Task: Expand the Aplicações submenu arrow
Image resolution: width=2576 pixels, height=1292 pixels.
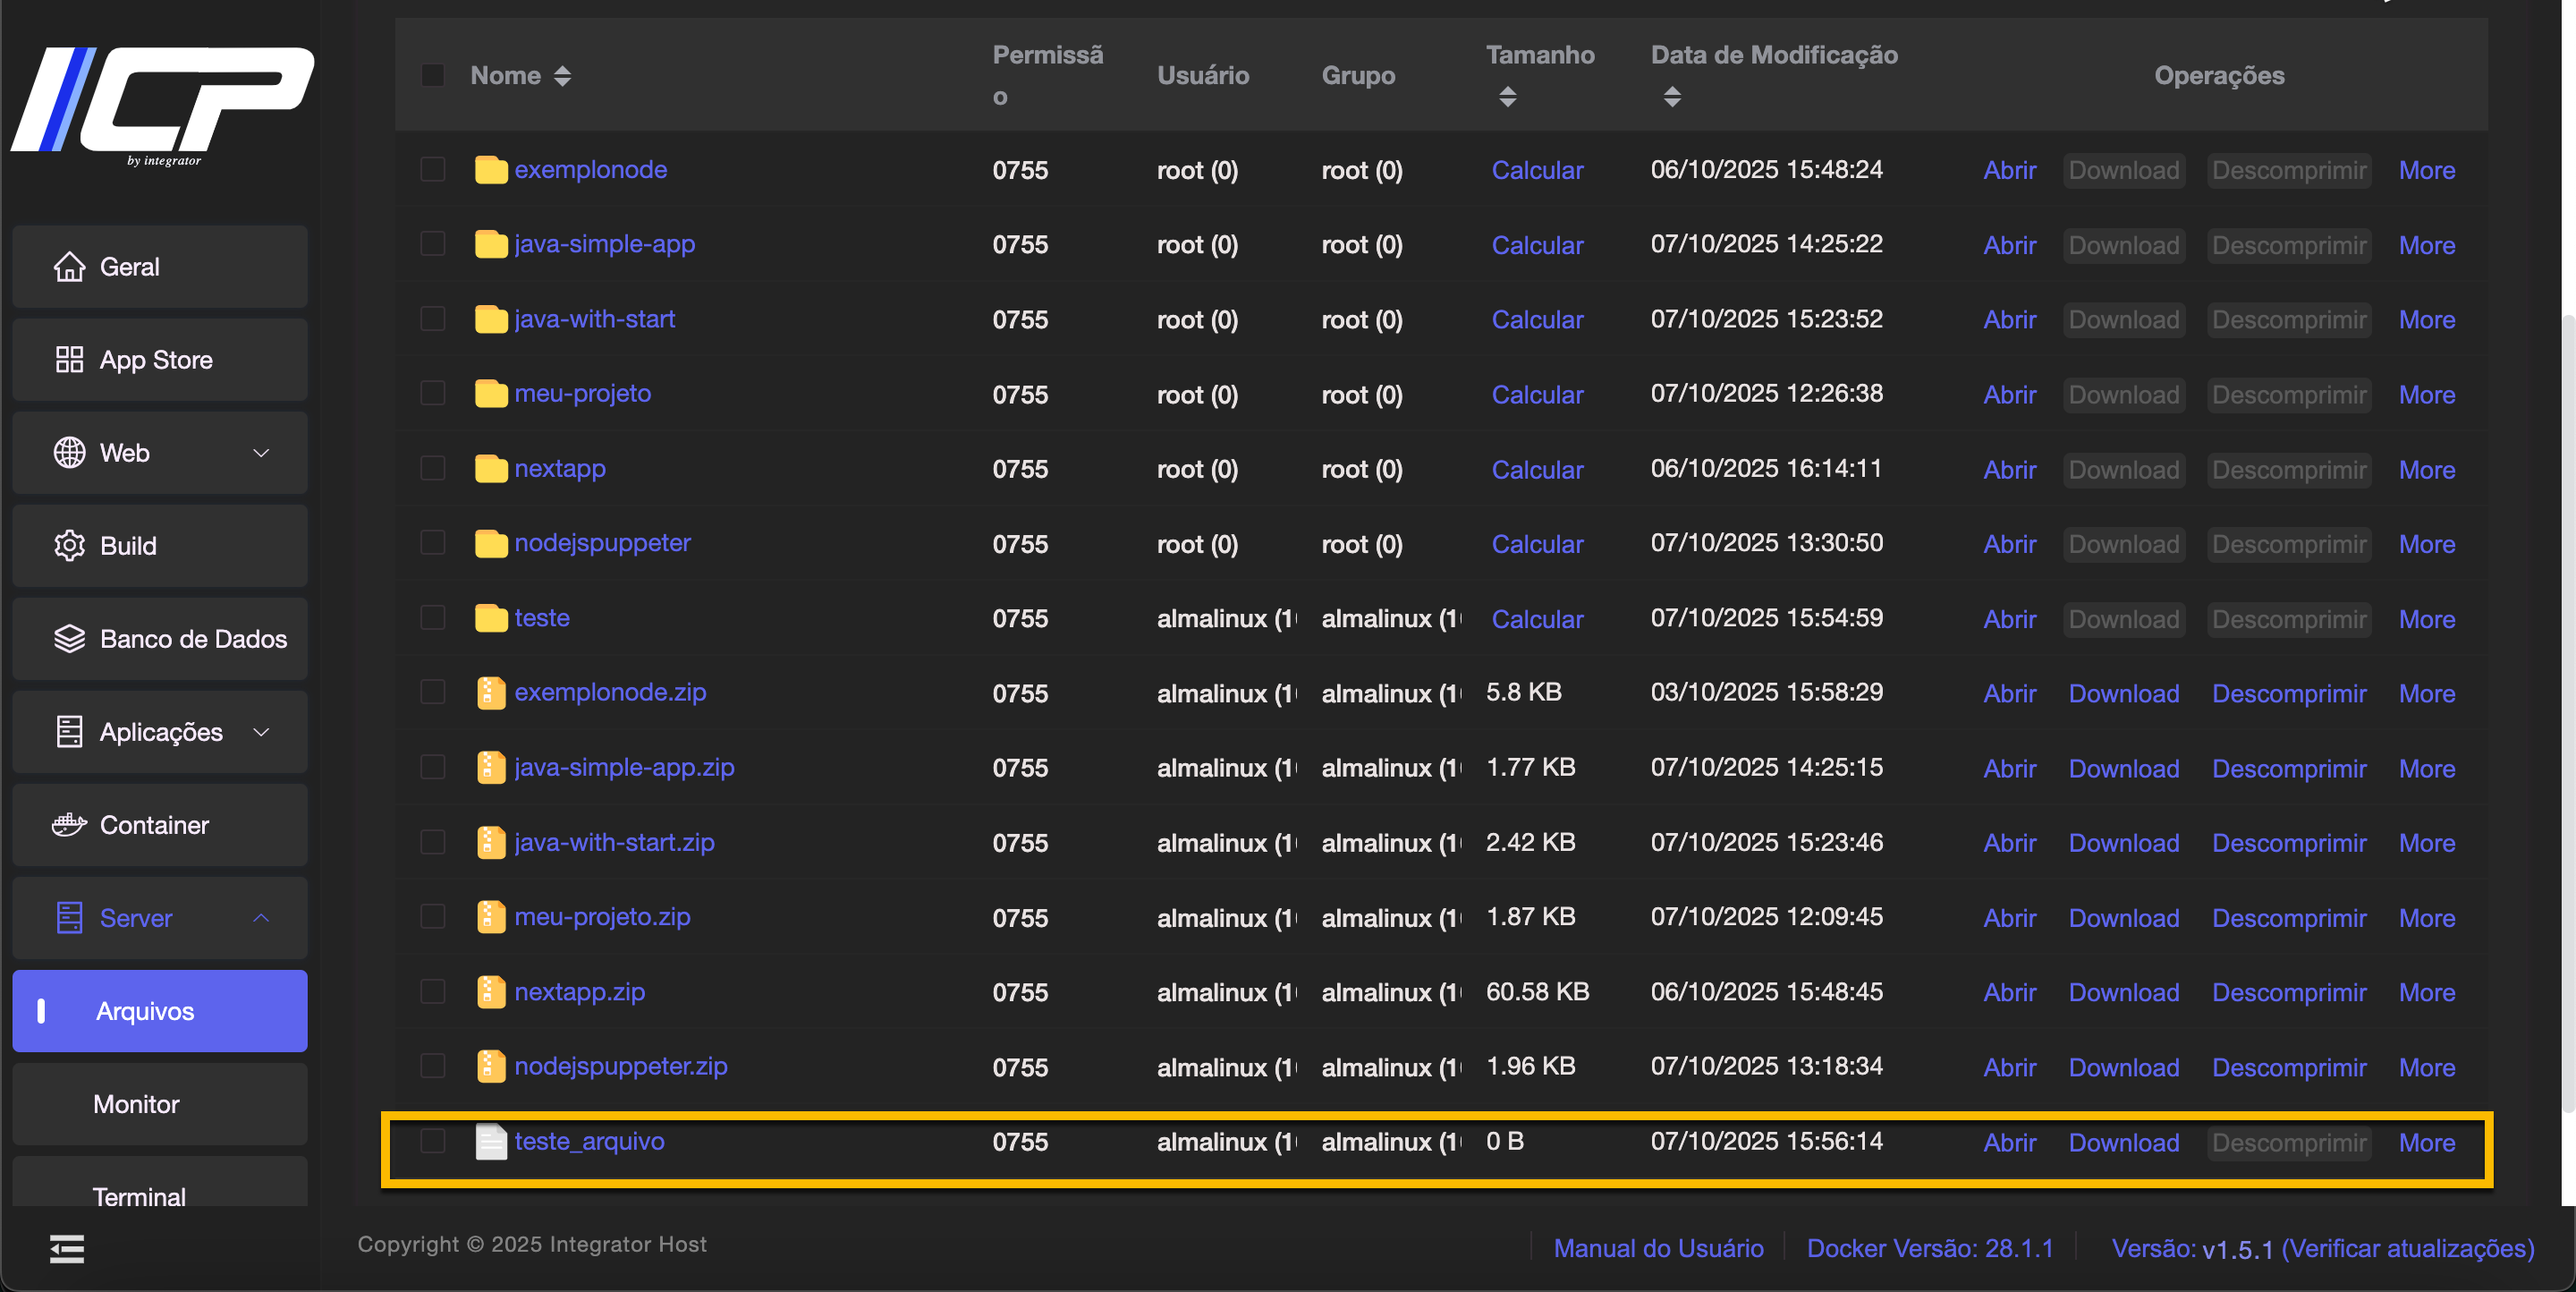Action: point(261,732)
